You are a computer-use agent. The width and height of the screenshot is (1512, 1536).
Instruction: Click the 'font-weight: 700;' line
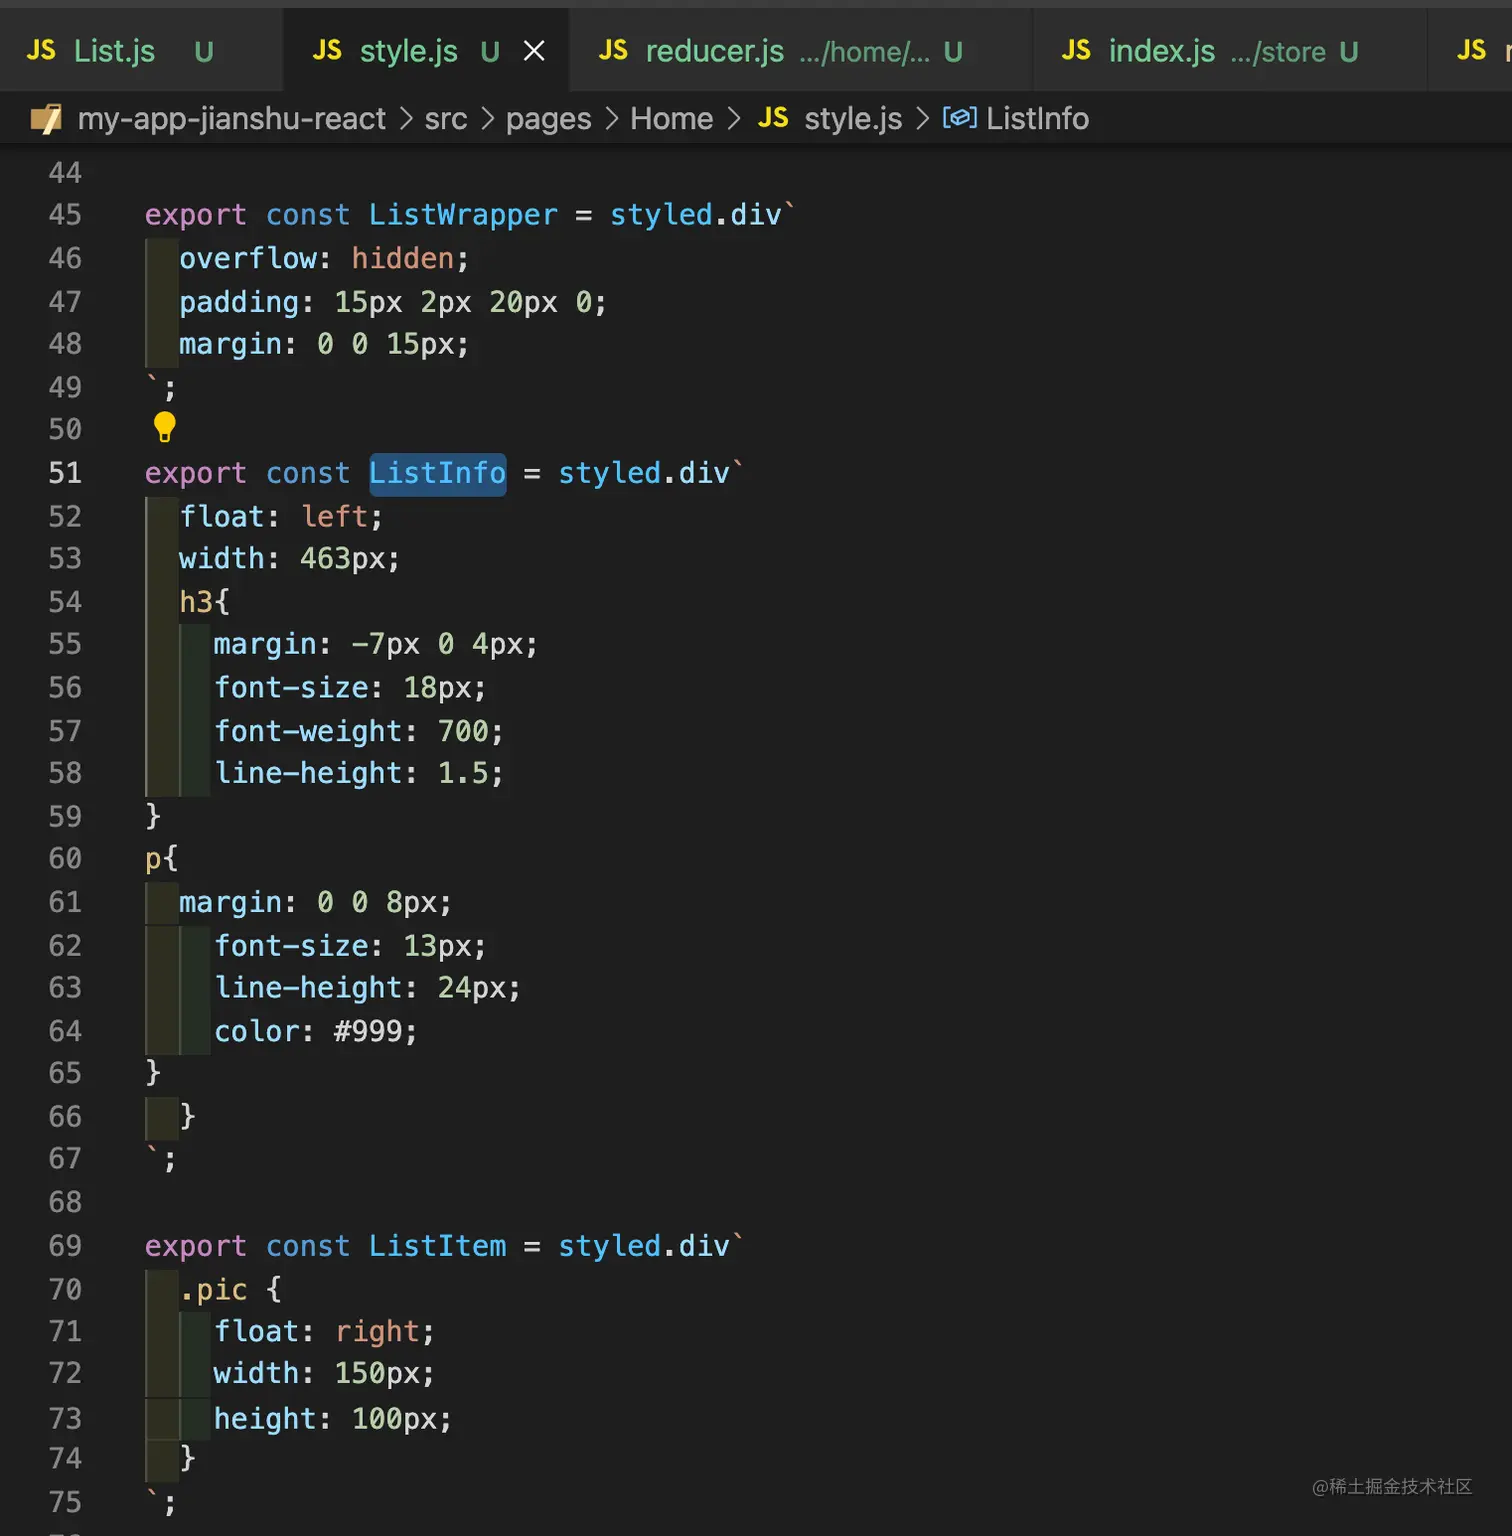click(359, 731)
